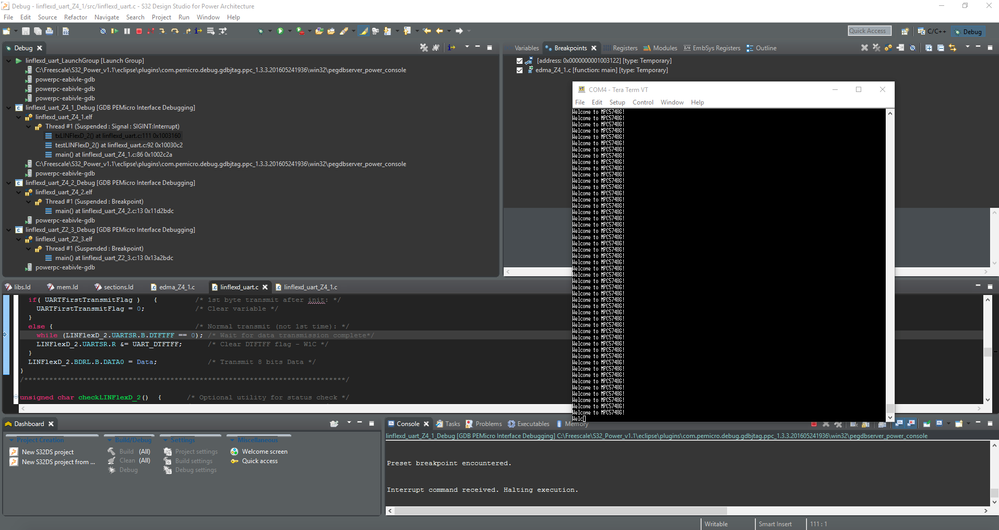999x530 pixels.
Task: Click the Open Perspective icon
Action: [x=905, y=31]
